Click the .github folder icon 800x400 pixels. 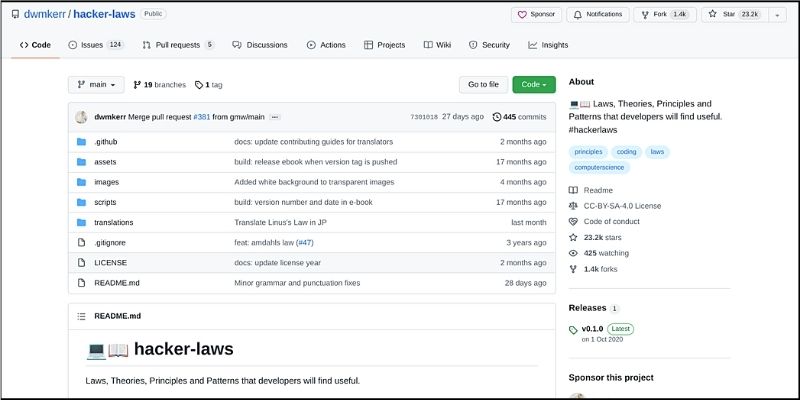tap(81, 142)
